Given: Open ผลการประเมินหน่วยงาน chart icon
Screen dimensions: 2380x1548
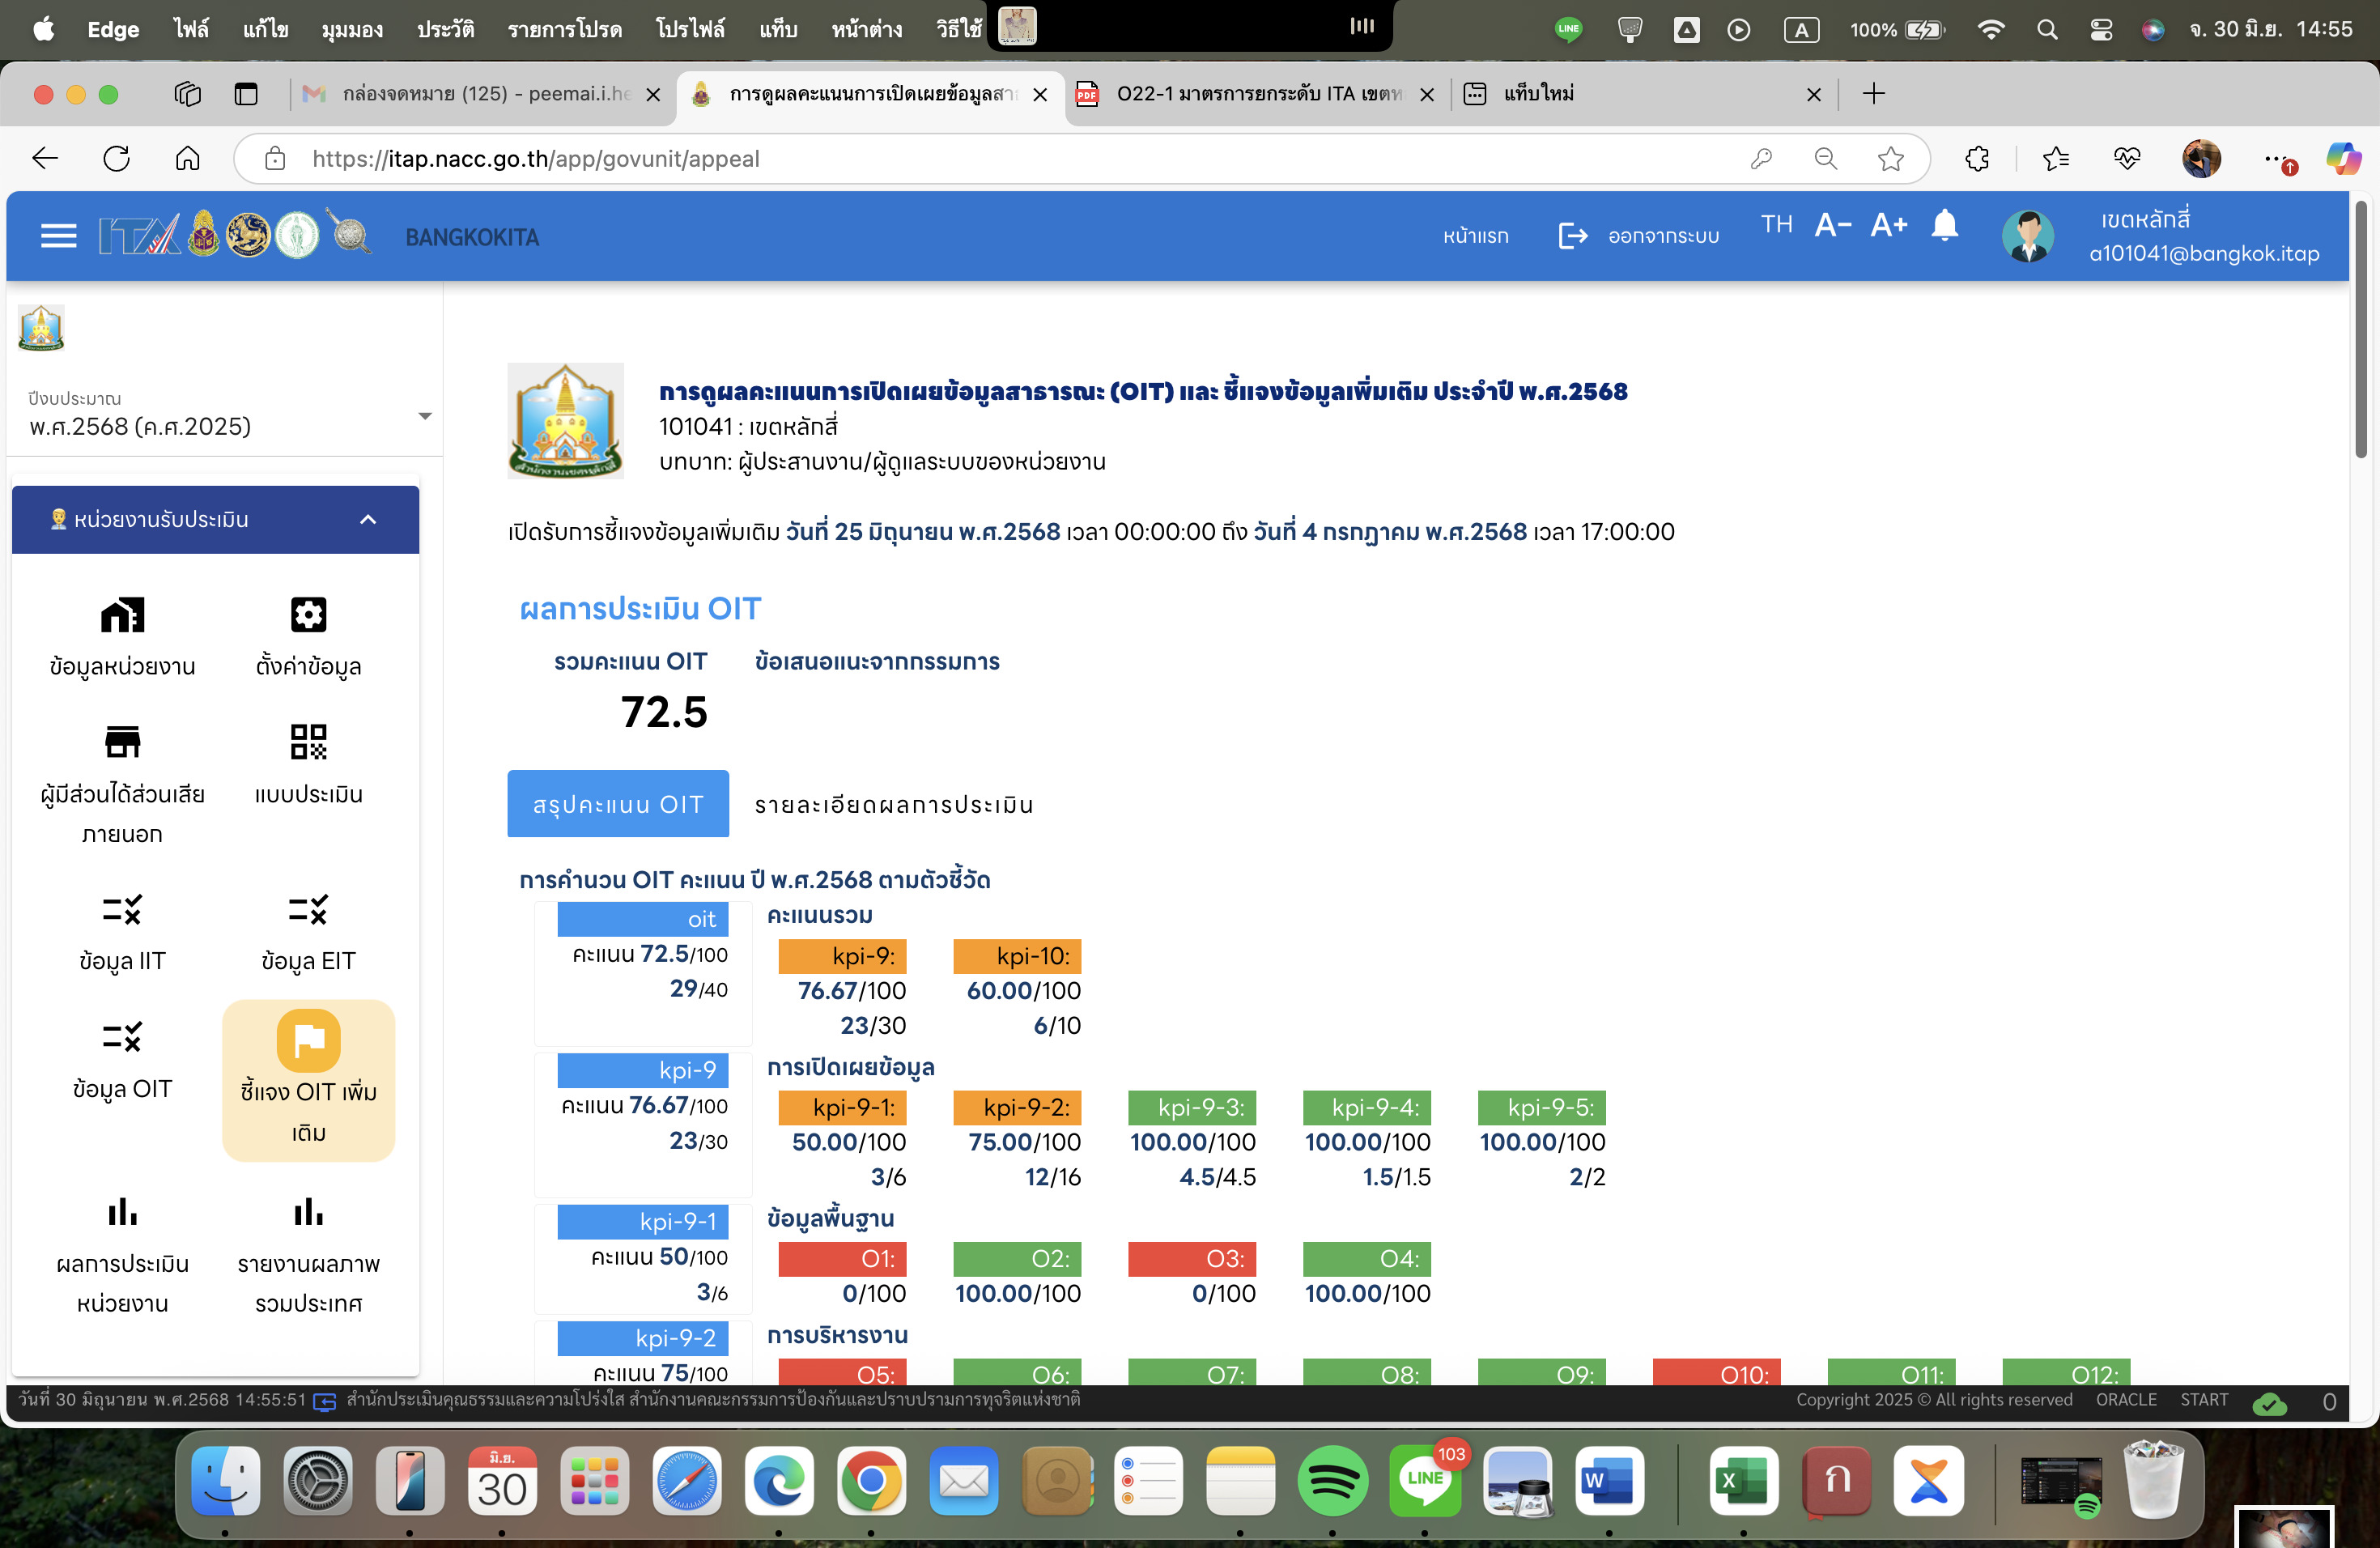Looking at the screenshot, I should tap(122, 1211).
